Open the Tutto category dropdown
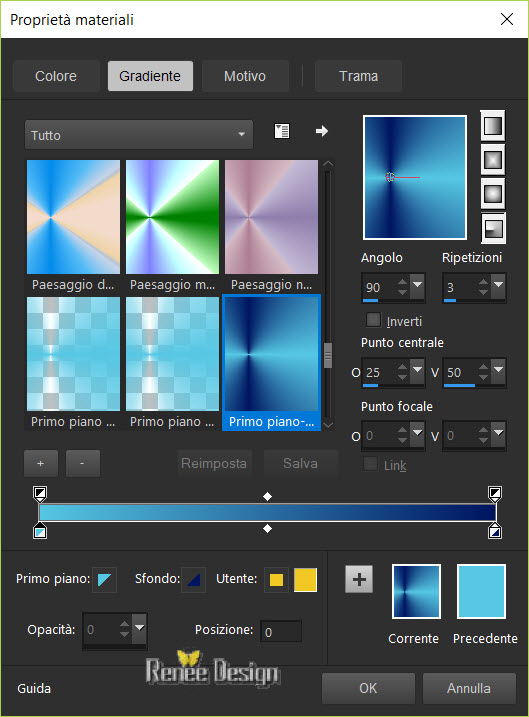The width and height of the screenshot is (529, 717). (x=139, y=134)
